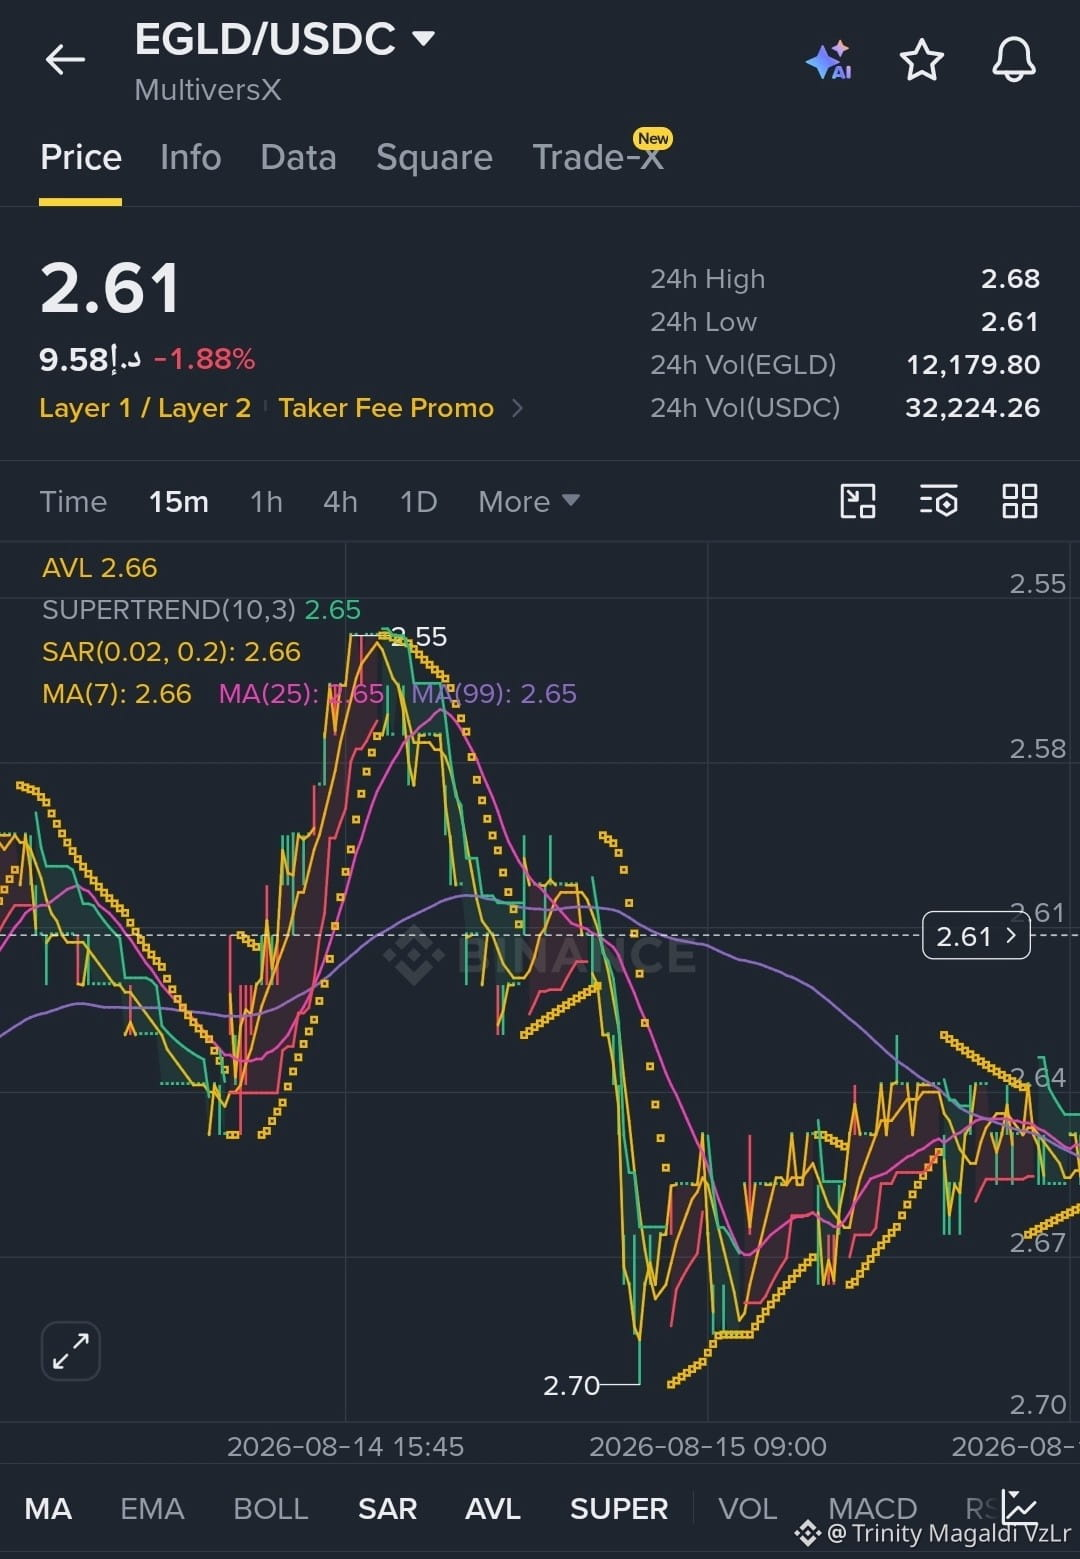Open indicator list icon beside RSI

click(x=1020, y=1506)
